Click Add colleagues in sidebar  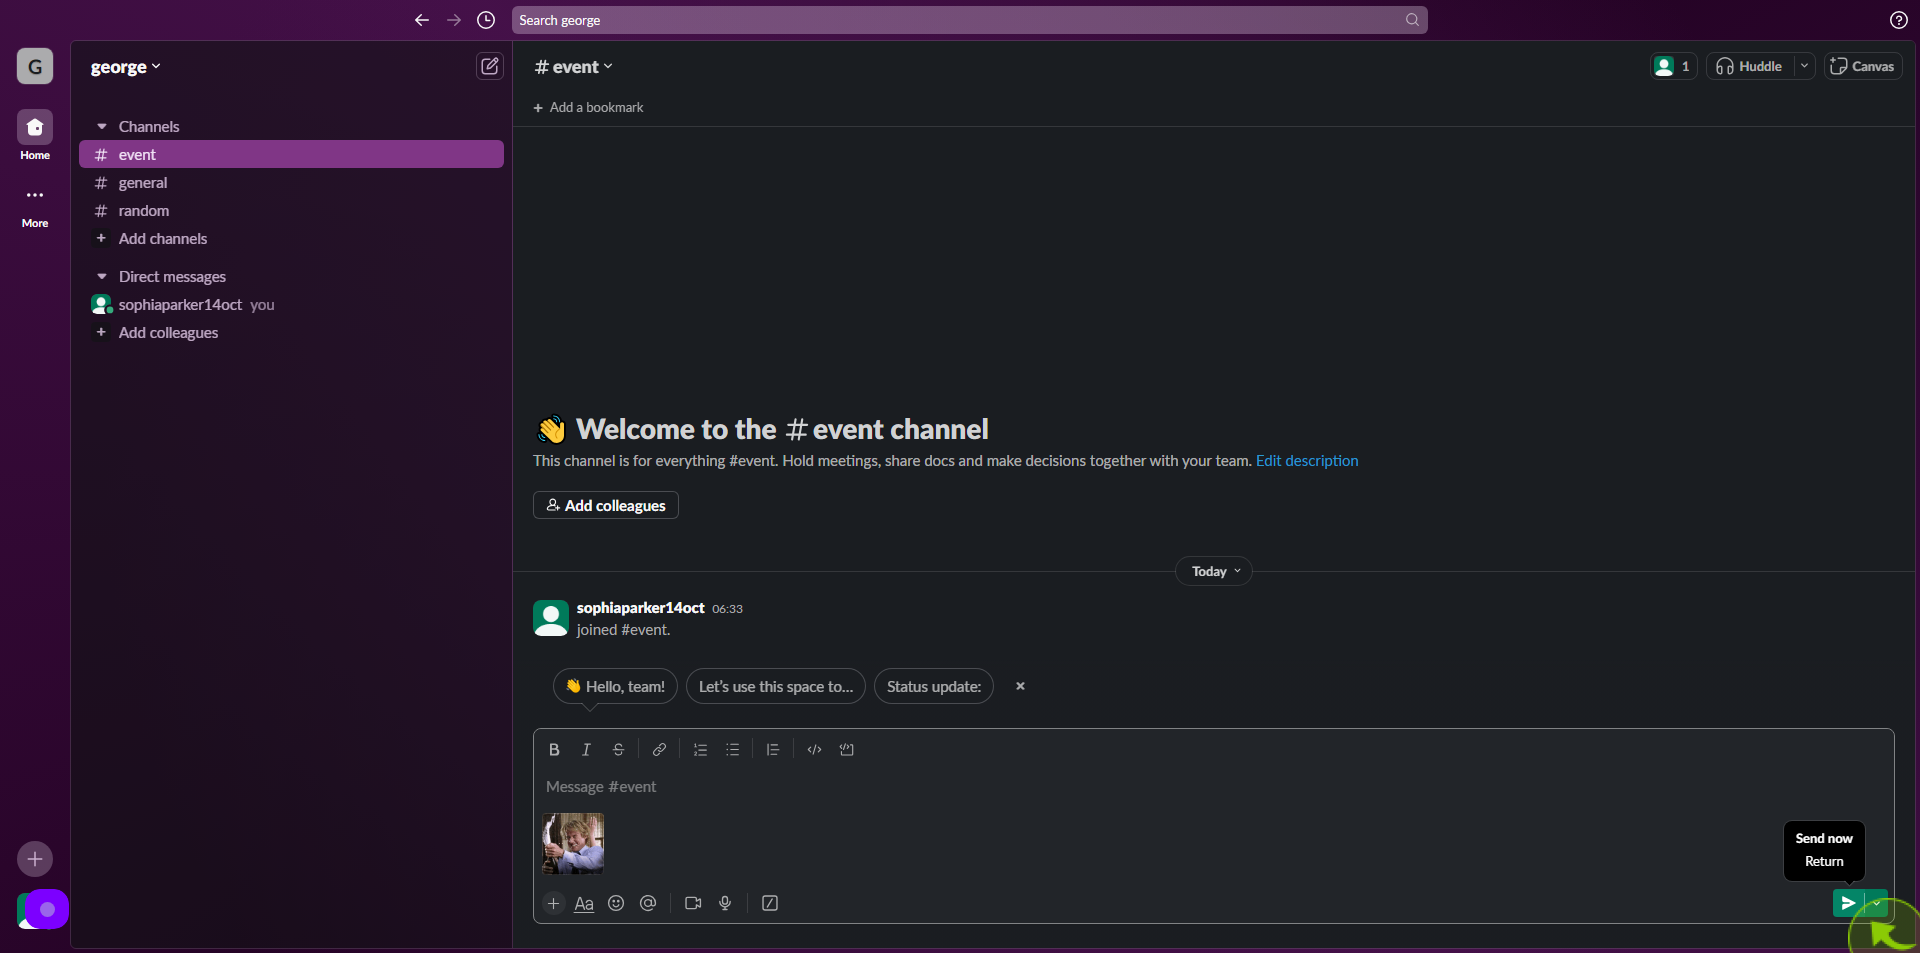[x=291, y=332]
